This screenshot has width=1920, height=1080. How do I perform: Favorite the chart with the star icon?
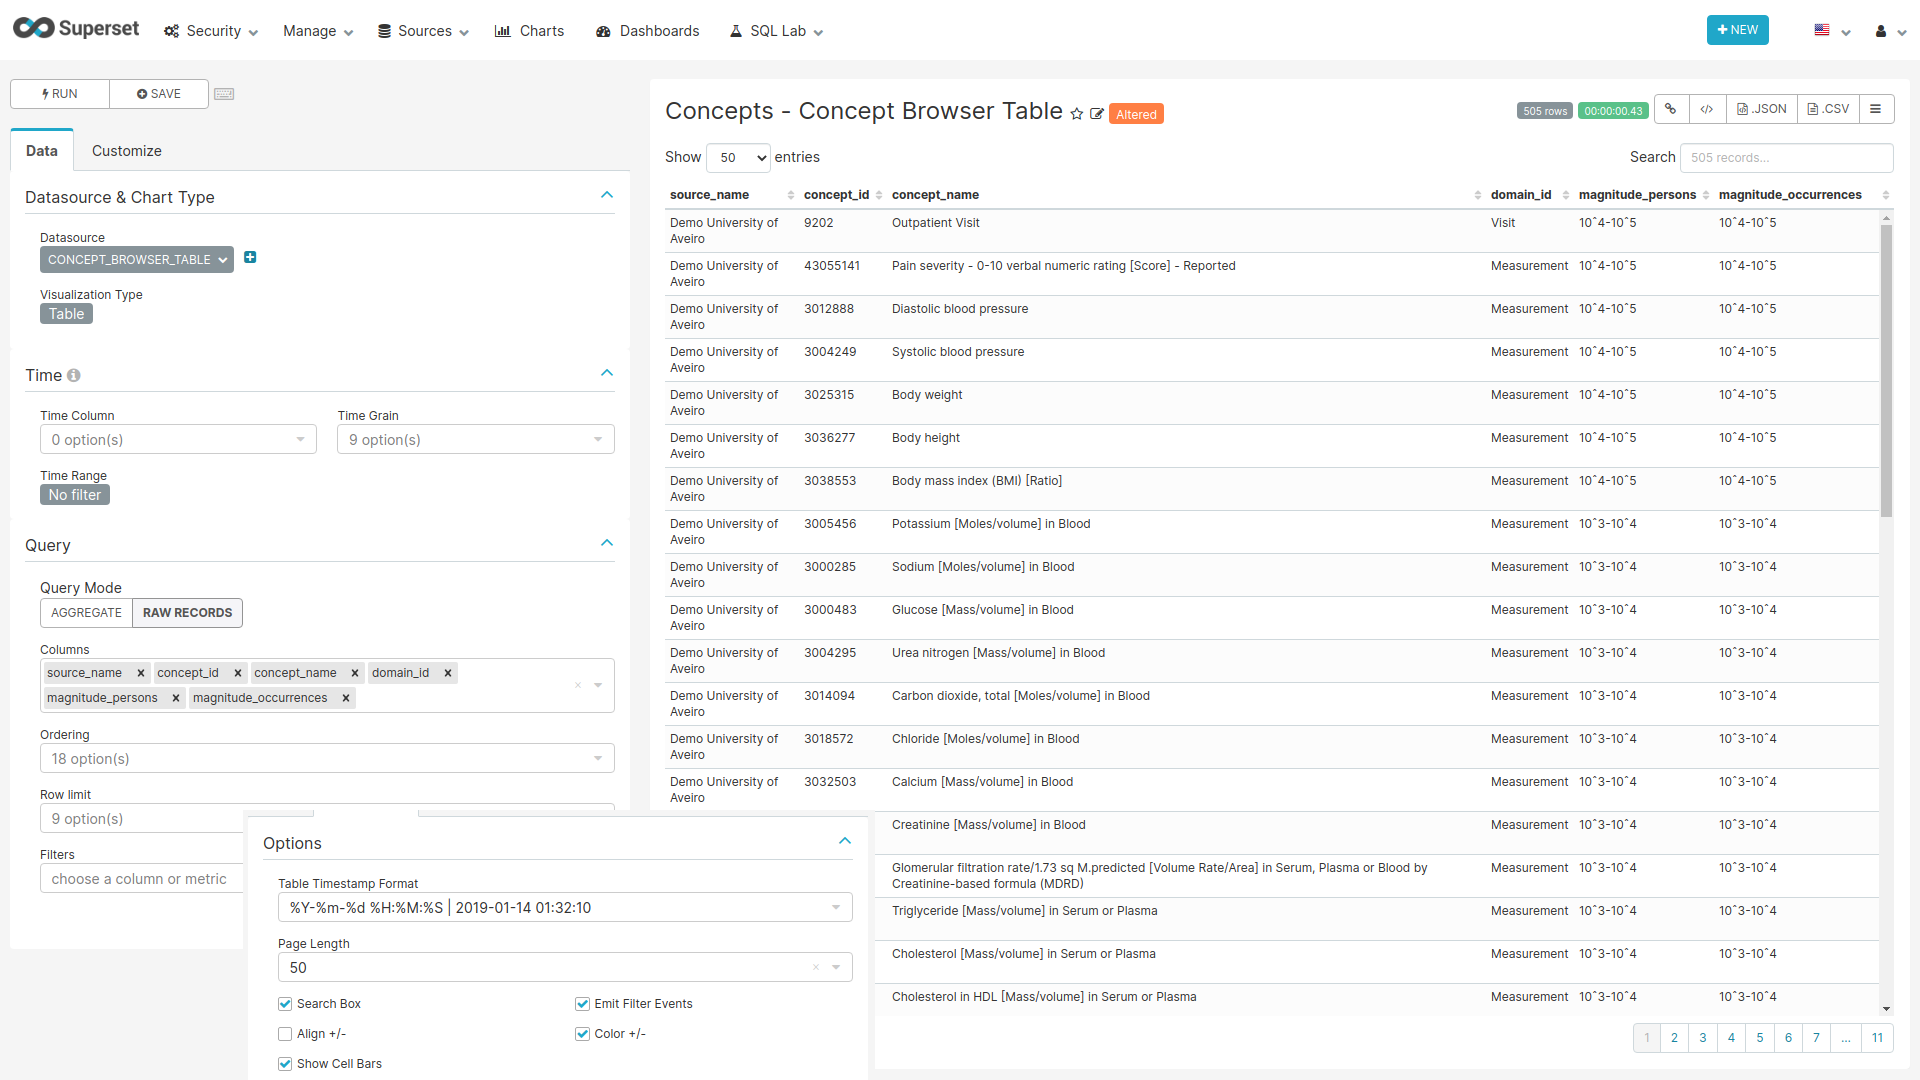click(x=1077, y=114)
